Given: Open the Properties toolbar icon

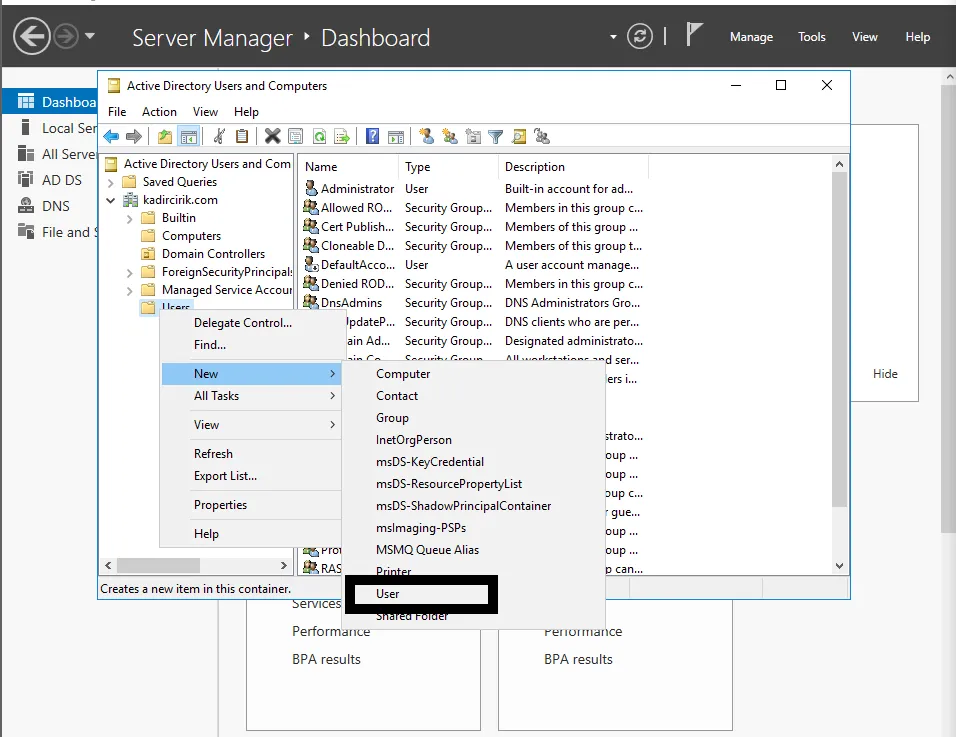Looking at the screenshot, I should click(296, 137).
